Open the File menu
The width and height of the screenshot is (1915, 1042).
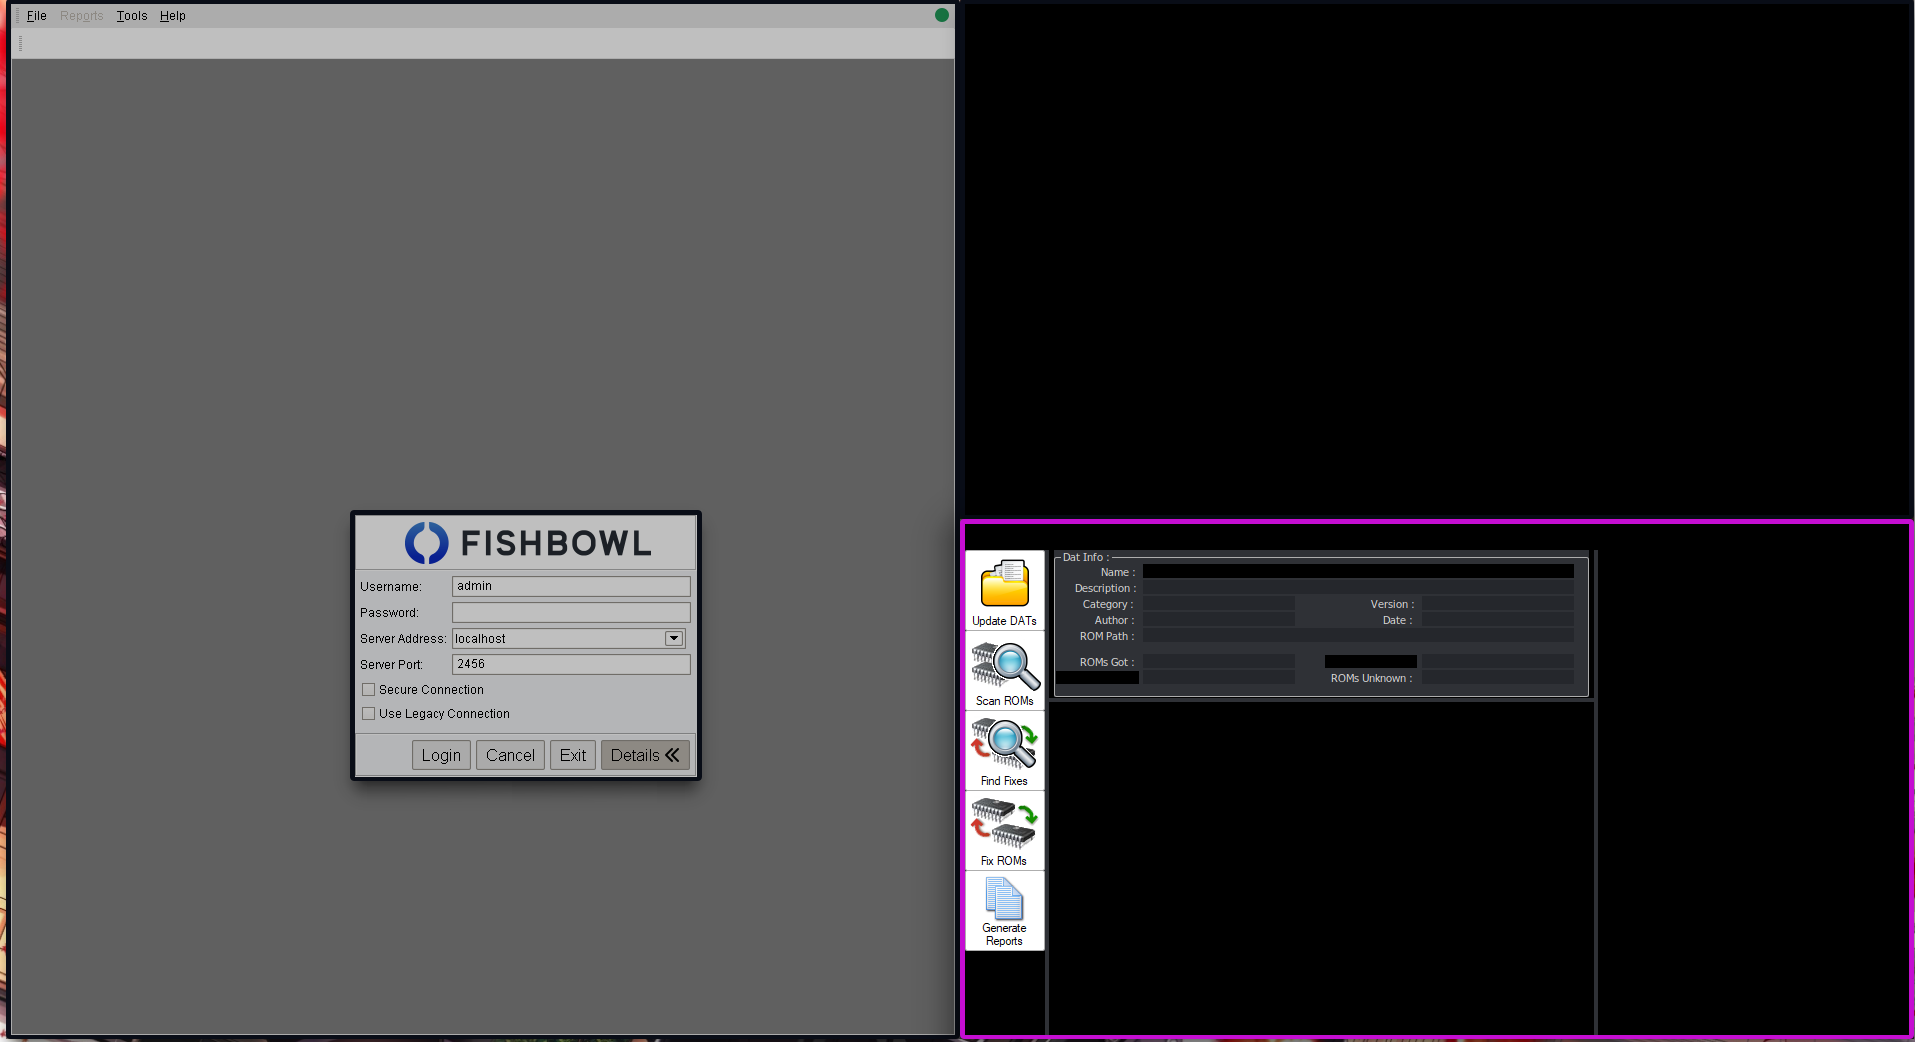pyautogui.click(x=37, y=16)
